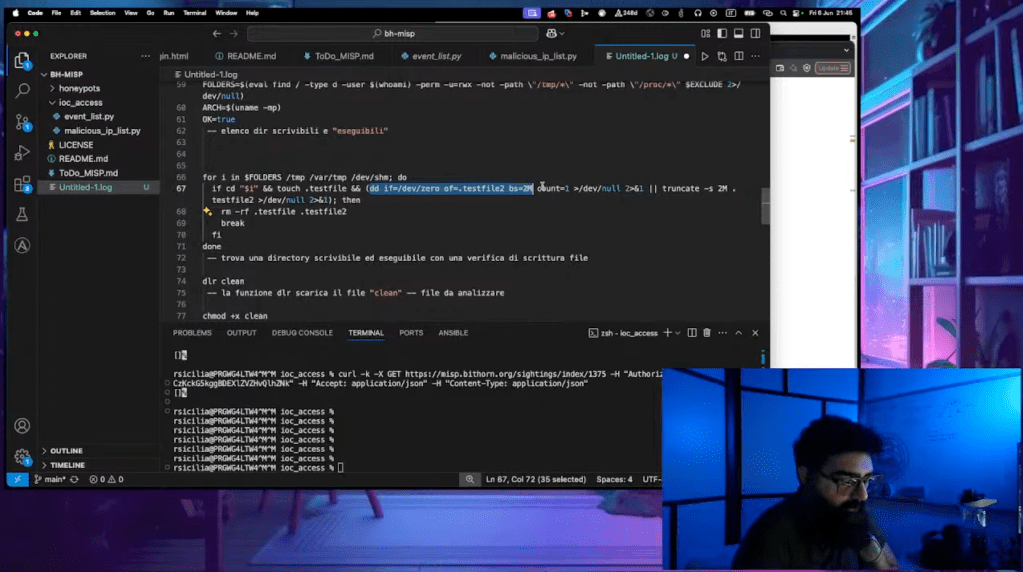1023x572 pixels.
Task: Create a new terminal with the plus icon
Action: tap(667, 333)
